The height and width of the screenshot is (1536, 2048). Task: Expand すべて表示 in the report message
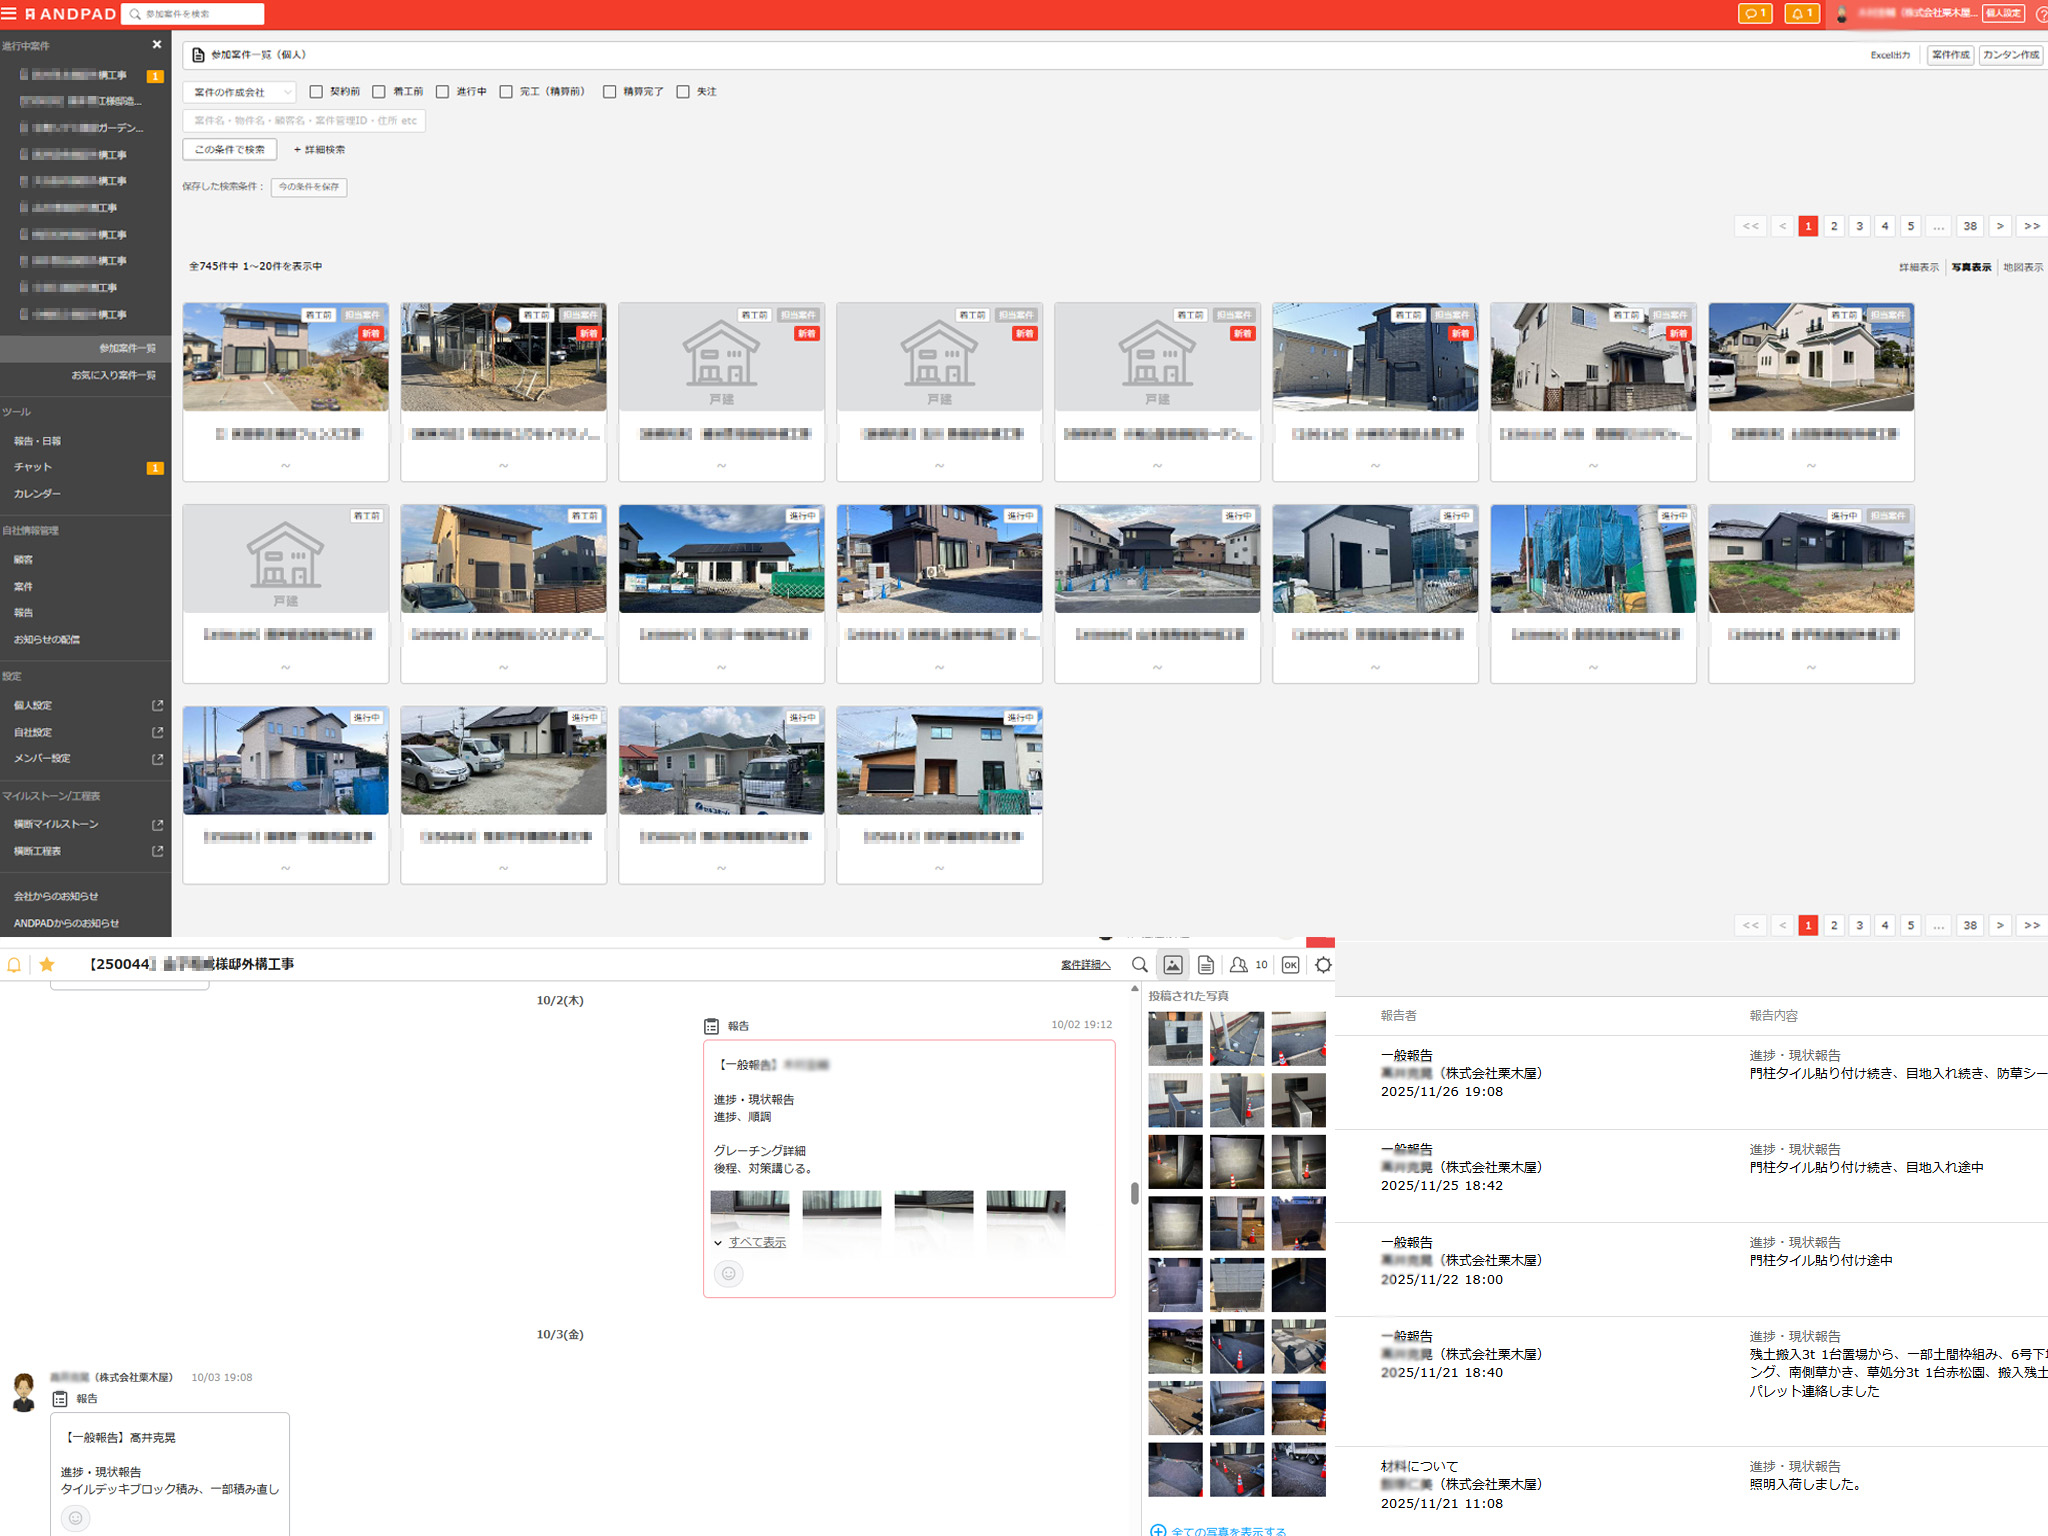click(756, 1242)
